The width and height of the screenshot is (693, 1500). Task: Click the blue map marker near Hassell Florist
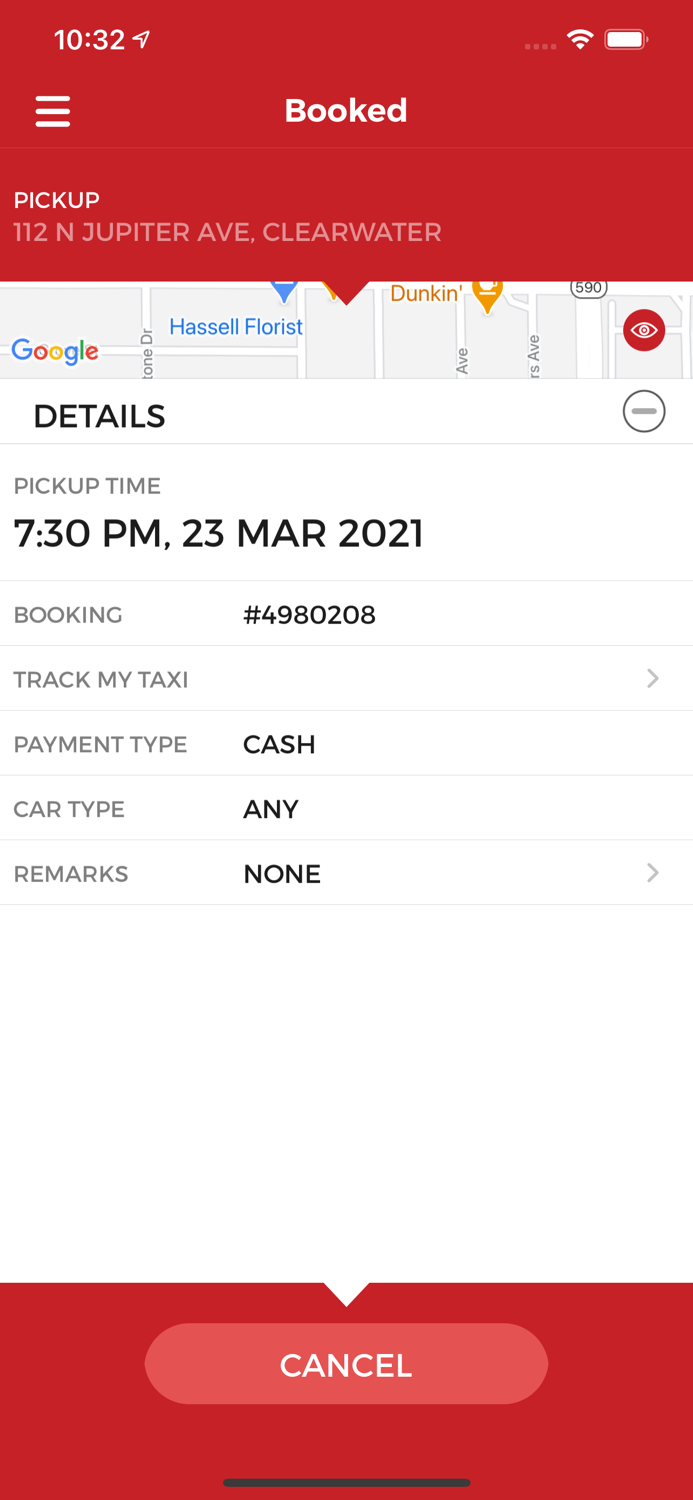(x=283, y=288)
